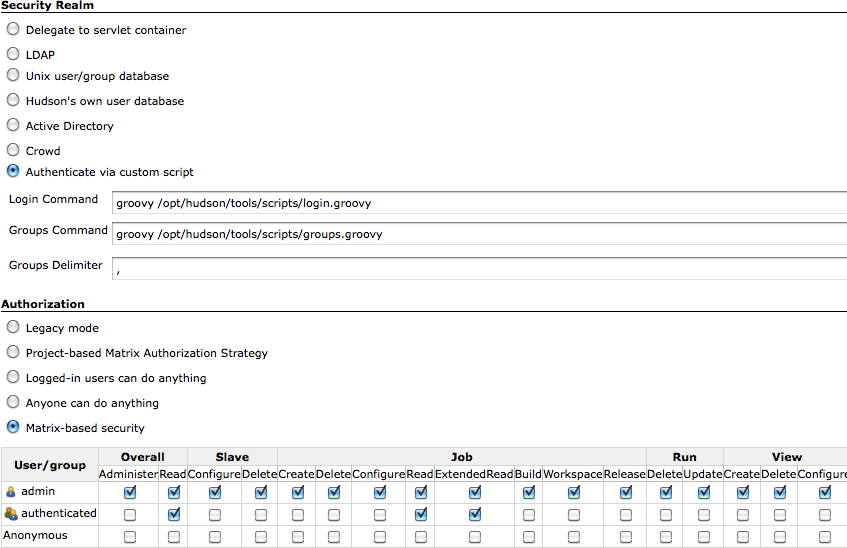847x548 pixels.
Task: Select Active Directory realm
Action: pyautogui.click(x=13, y=125)
